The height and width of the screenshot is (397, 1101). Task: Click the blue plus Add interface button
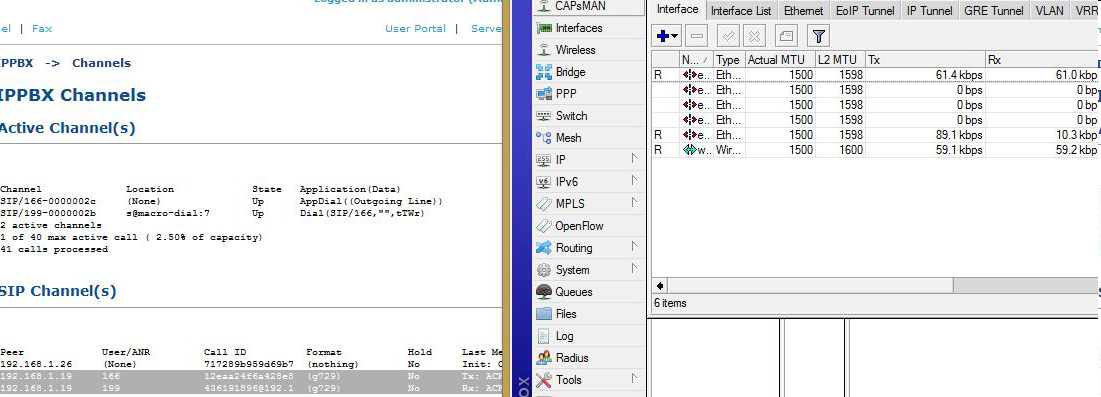tap(666, 35)
